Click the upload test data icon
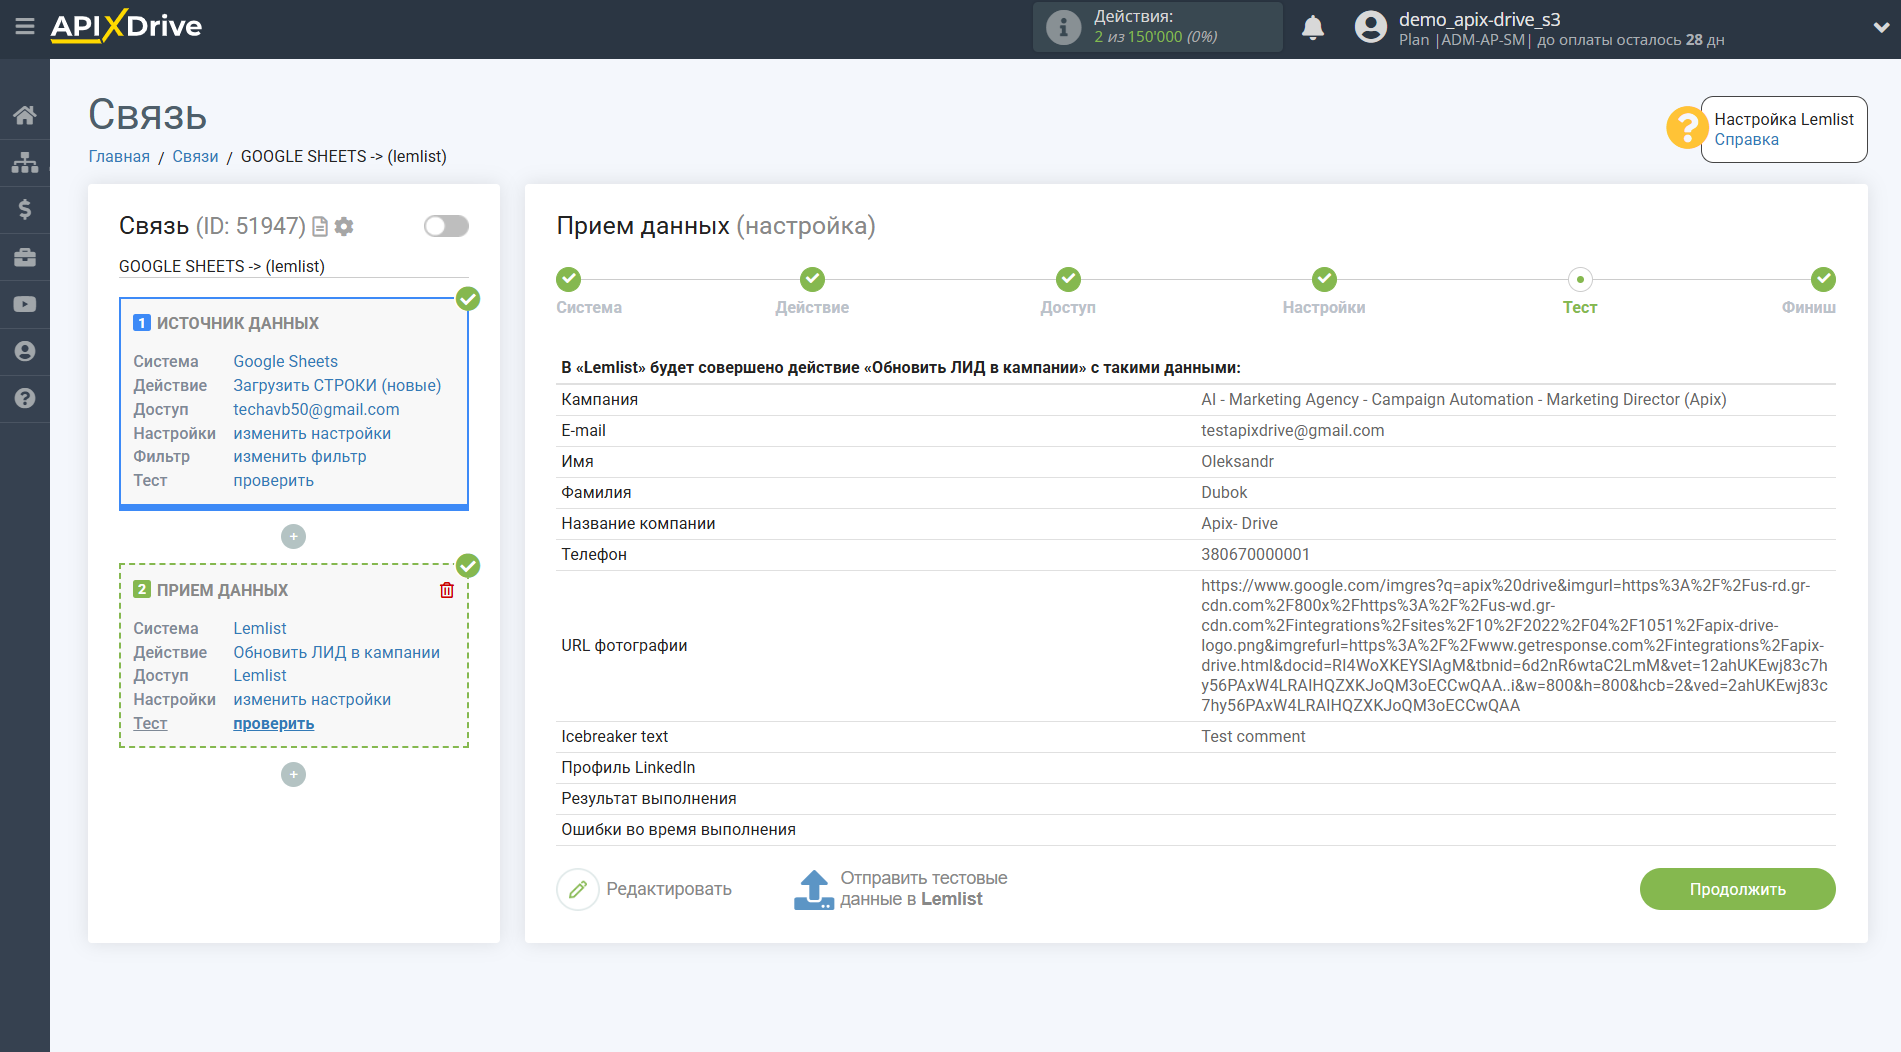Screen dimensions: 1901x1052 (x=814, y=889)
